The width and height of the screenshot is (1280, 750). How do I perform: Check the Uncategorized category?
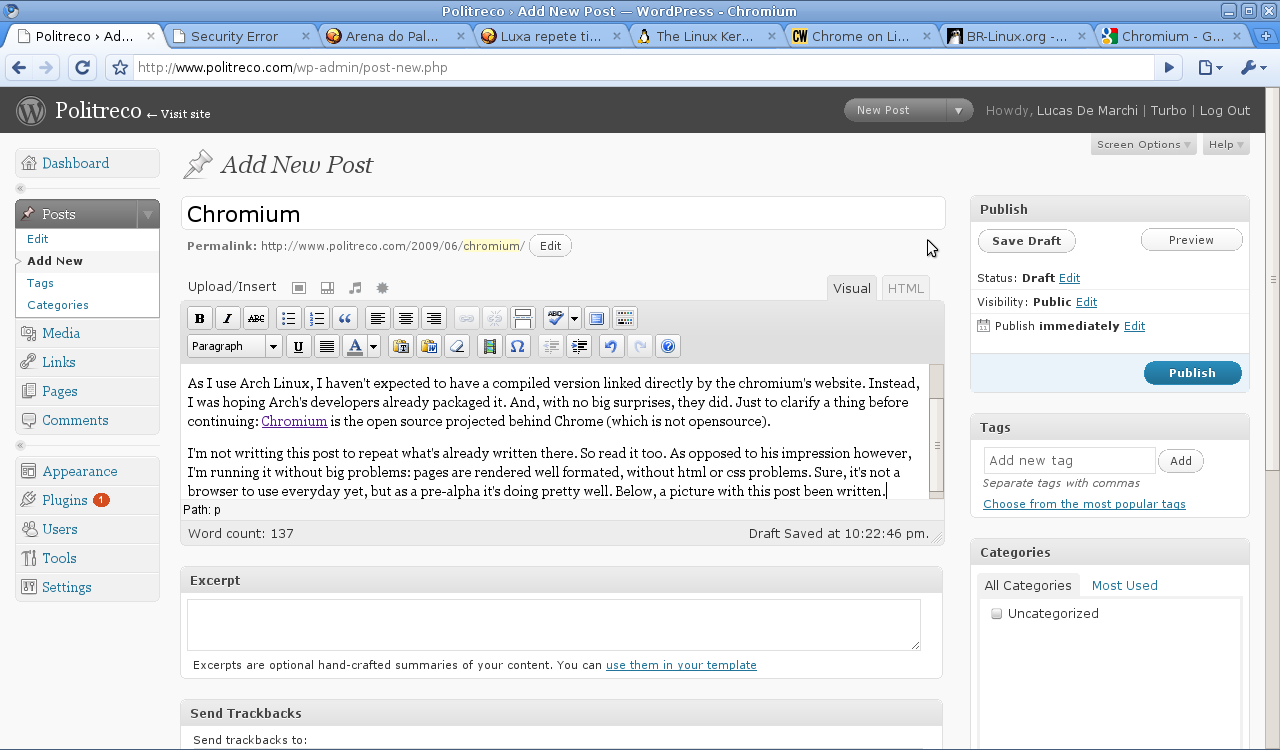point(996,614)
